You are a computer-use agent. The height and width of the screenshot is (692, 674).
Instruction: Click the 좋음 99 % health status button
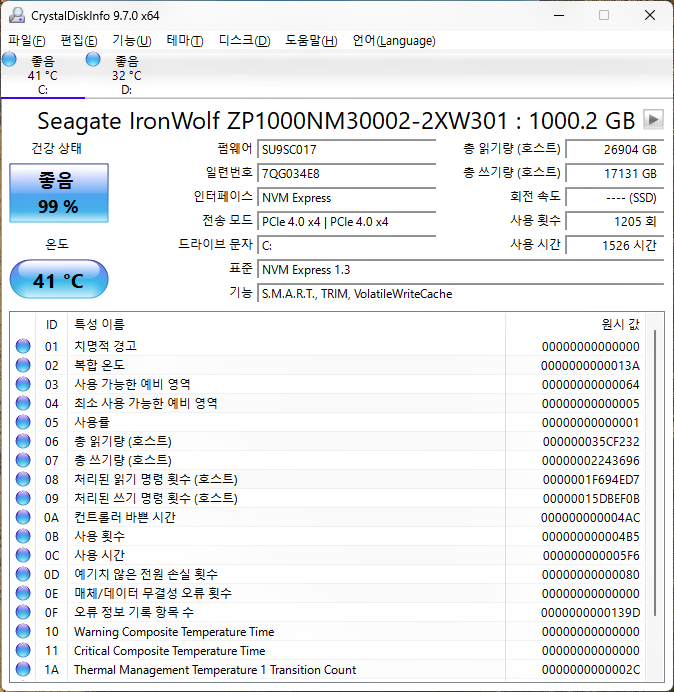click(x=59, y=193)
